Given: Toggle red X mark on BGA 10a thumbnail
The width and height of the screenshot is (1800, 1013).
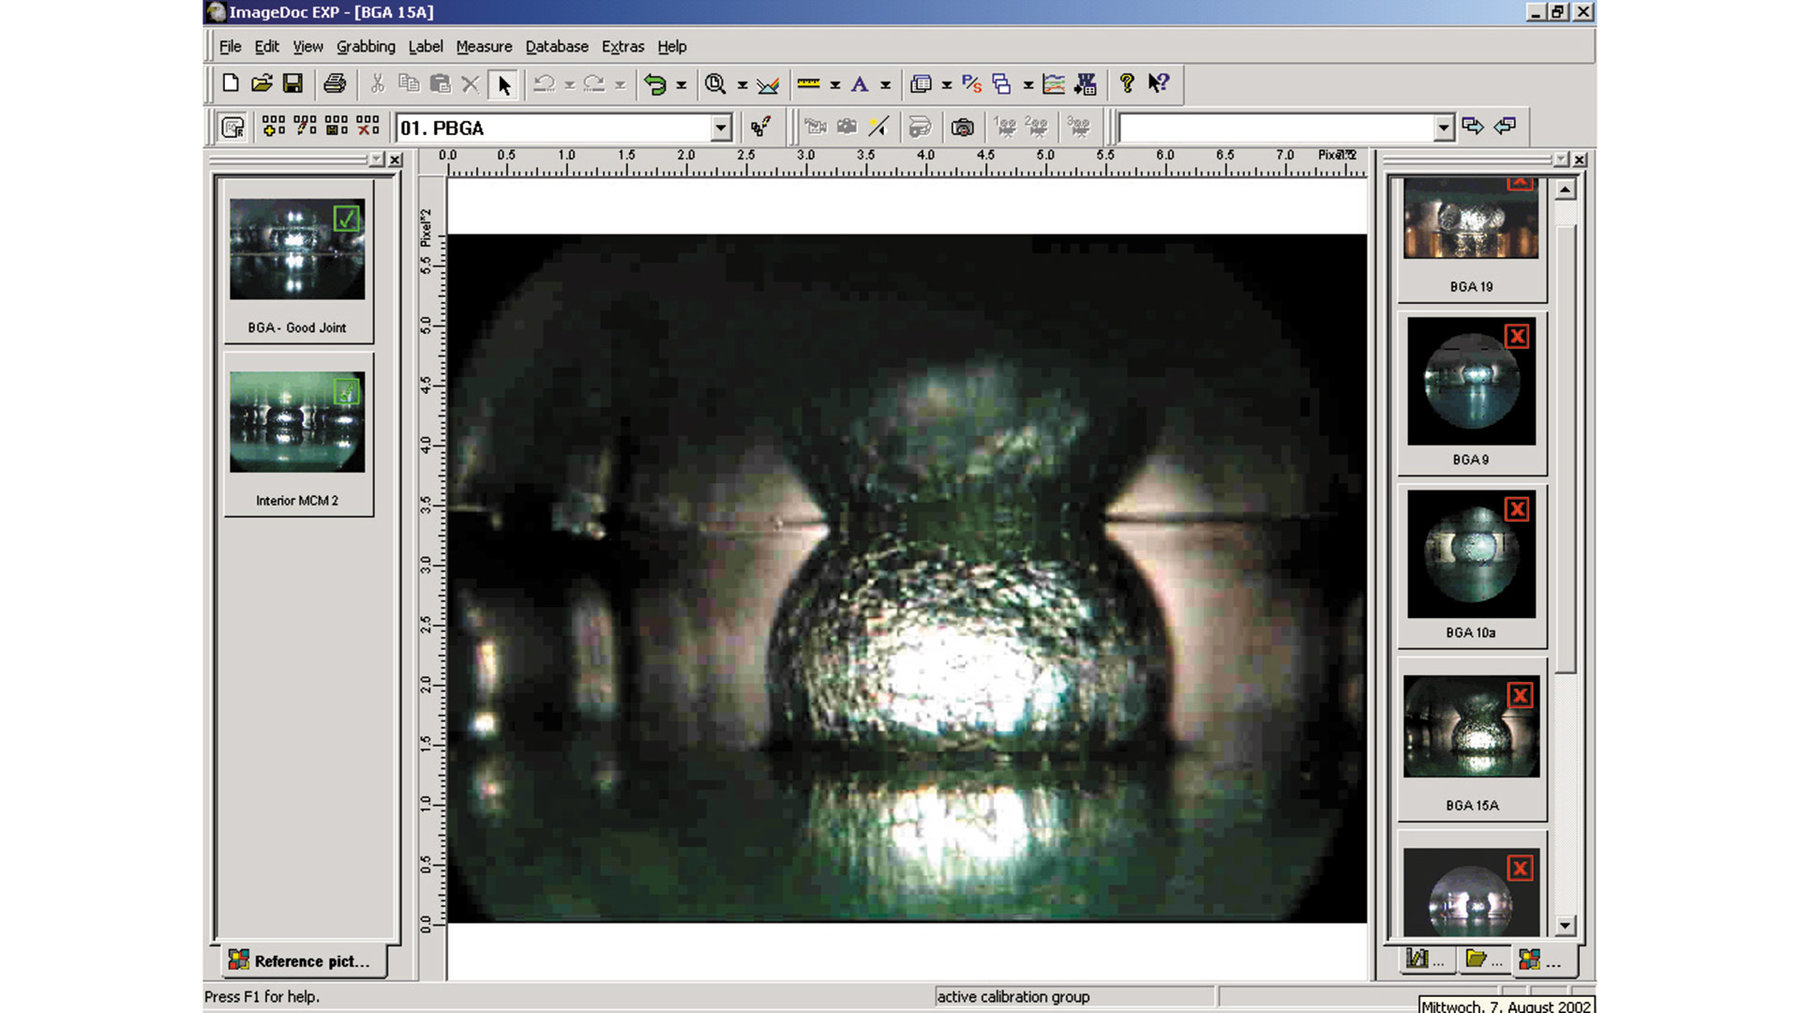Looking at the screenshot, I should point(1517,509).
